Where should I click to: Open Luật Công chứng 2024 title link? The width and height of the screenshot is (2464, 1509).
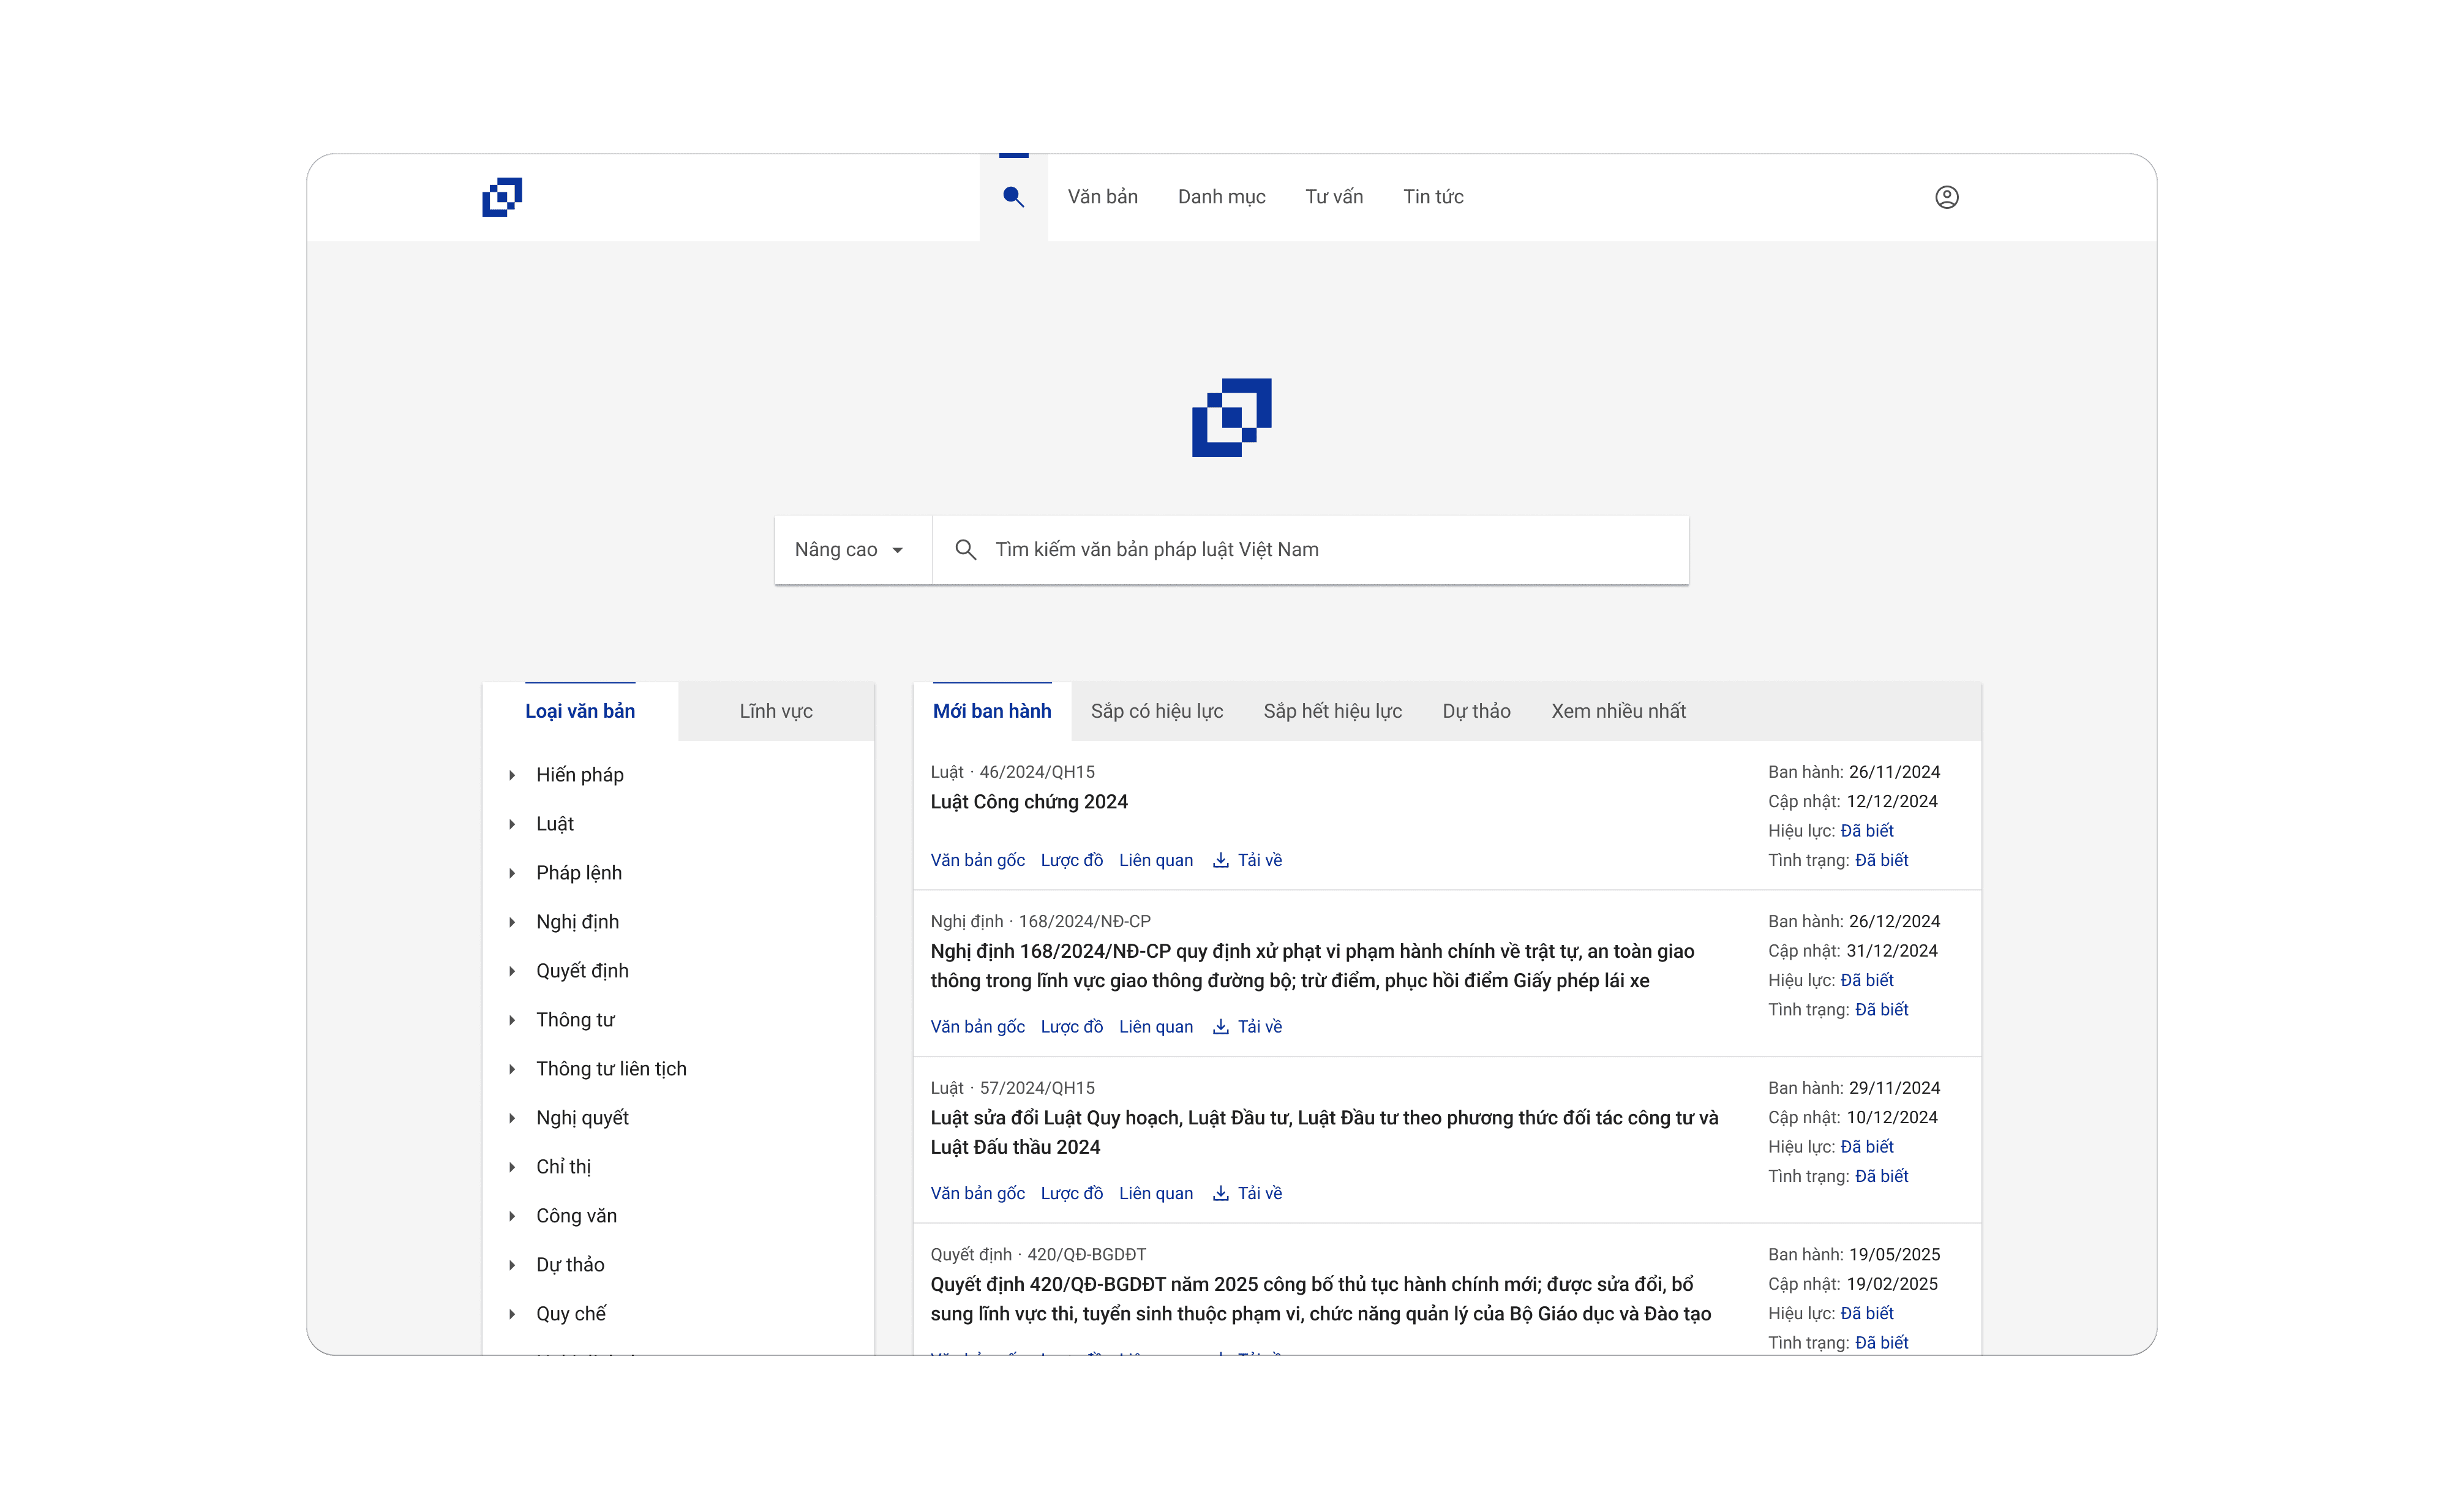(1028, 802)
